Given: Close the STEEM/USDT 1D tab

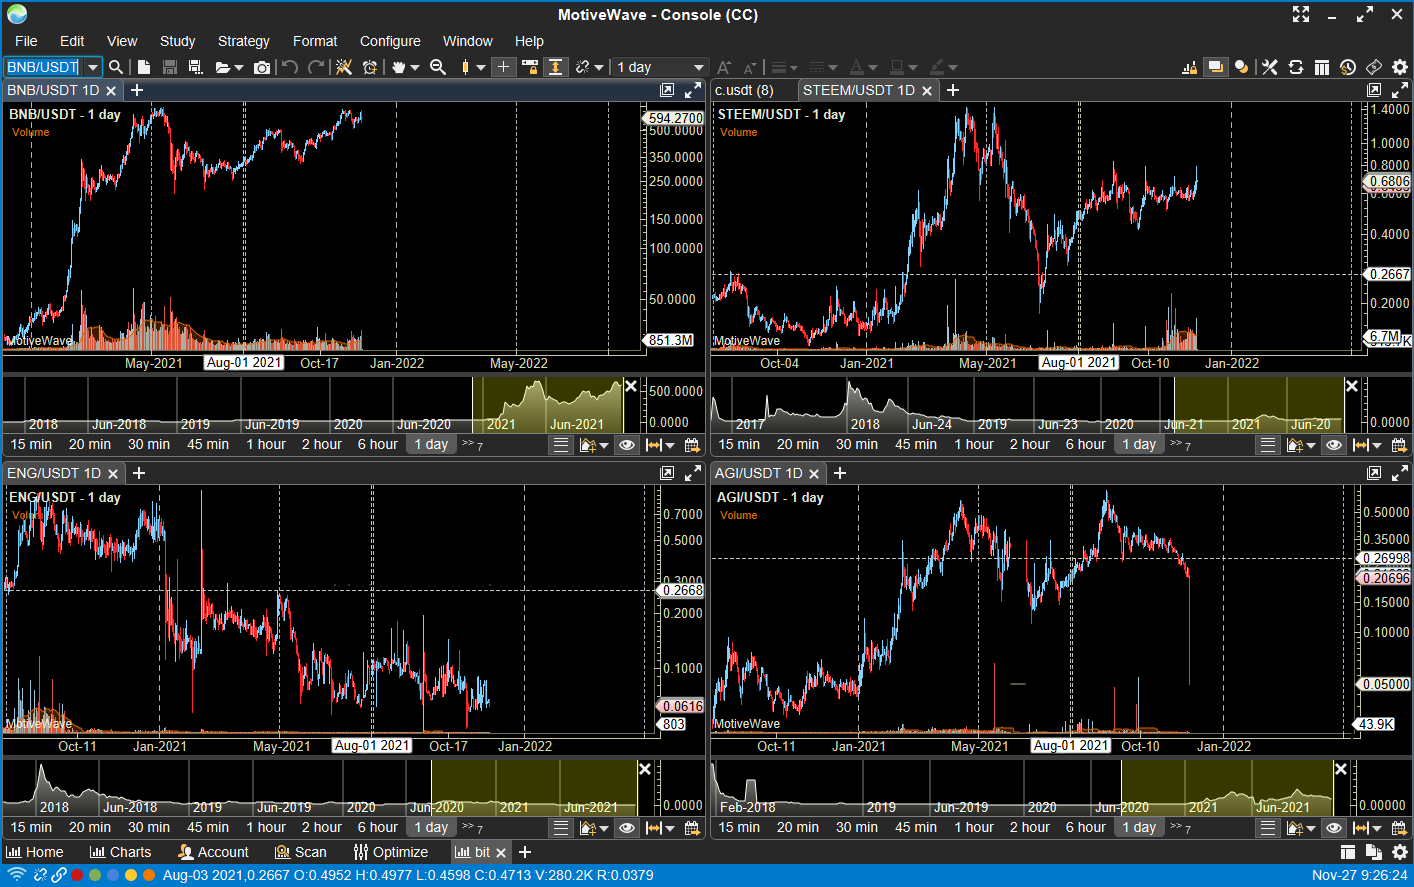Looking at the screenshot, I should tap(927, 91).
